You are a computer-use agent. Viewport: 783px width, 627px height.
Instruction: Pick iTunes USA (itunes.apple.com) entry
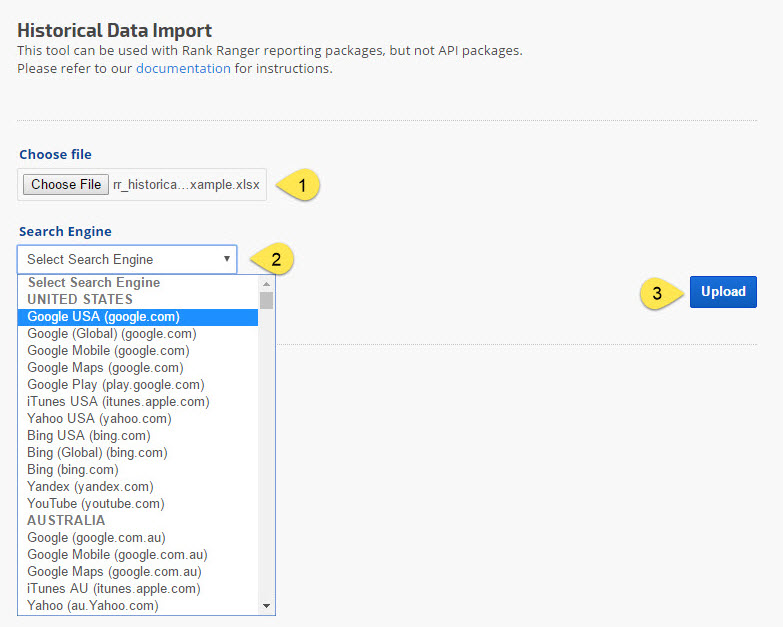pyautogui.click(x=118, y=402)
